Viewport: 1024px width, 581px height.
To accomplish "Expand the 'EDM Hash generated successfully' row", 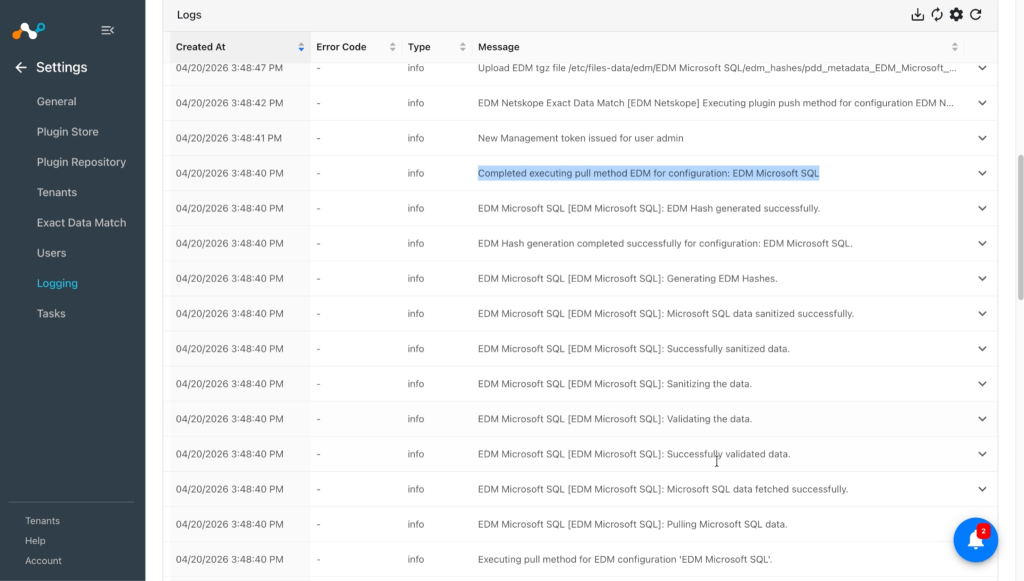I will click(982, 208).
